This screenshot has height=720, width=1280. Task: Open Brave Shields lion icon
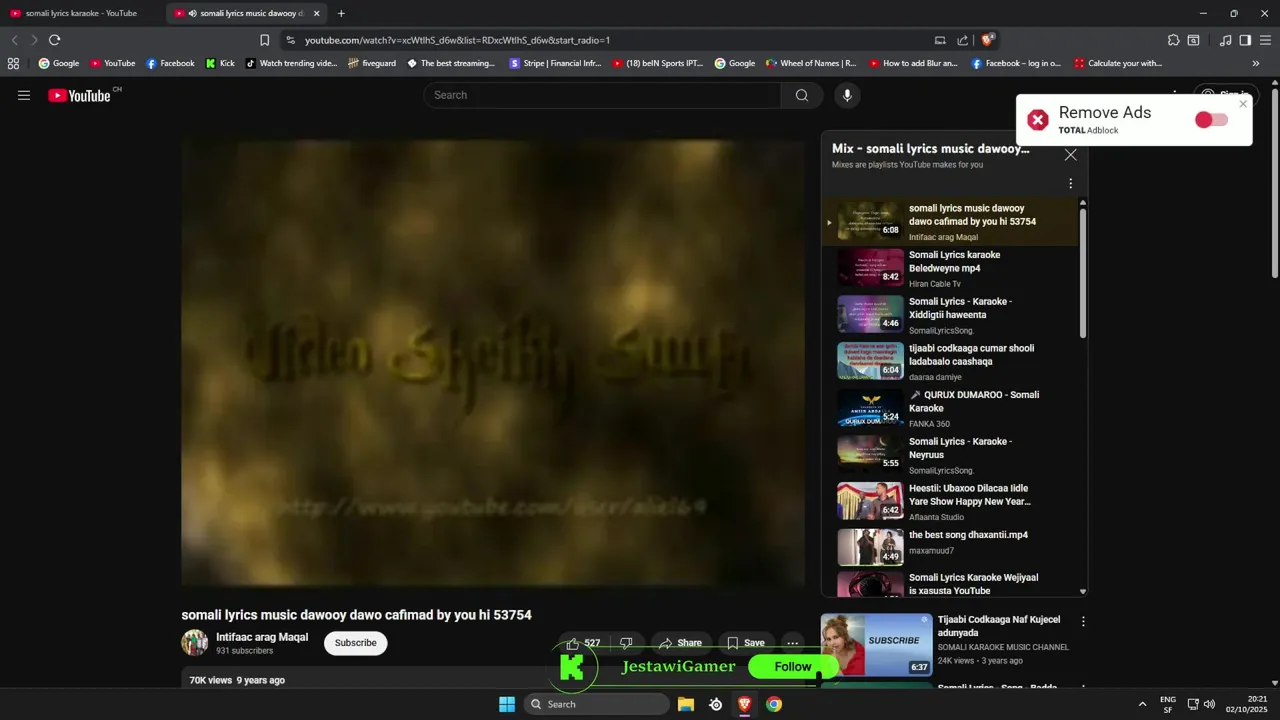987,40
